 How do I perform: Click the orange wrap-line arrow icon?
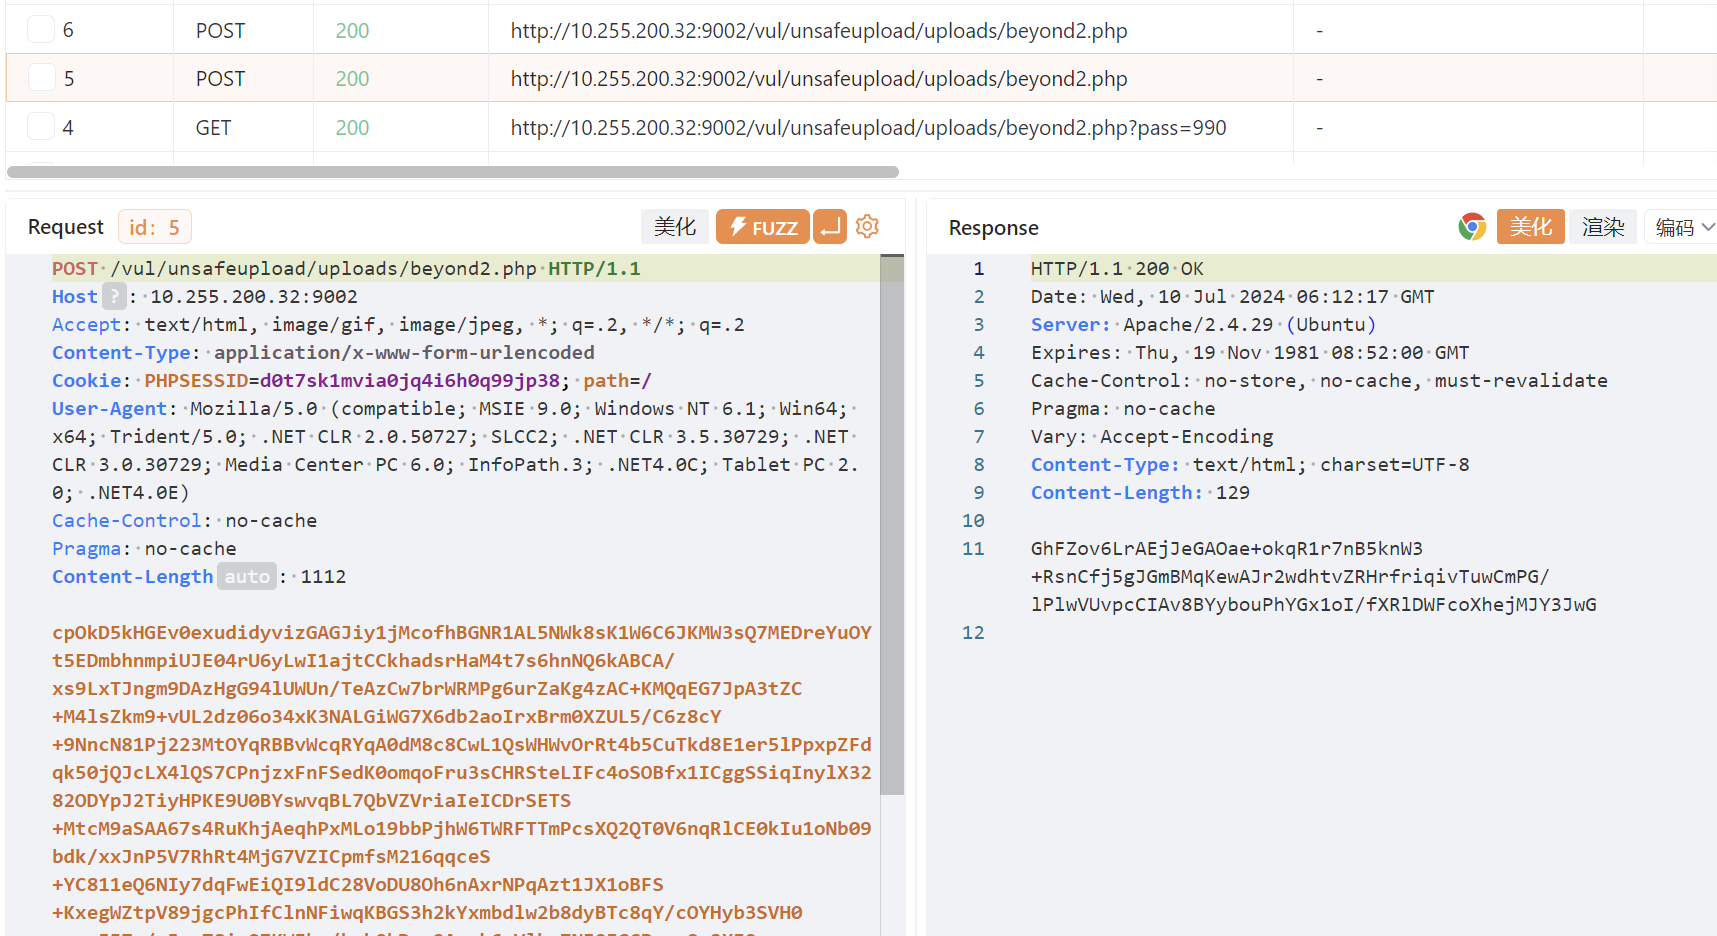(x=830, y=227)
